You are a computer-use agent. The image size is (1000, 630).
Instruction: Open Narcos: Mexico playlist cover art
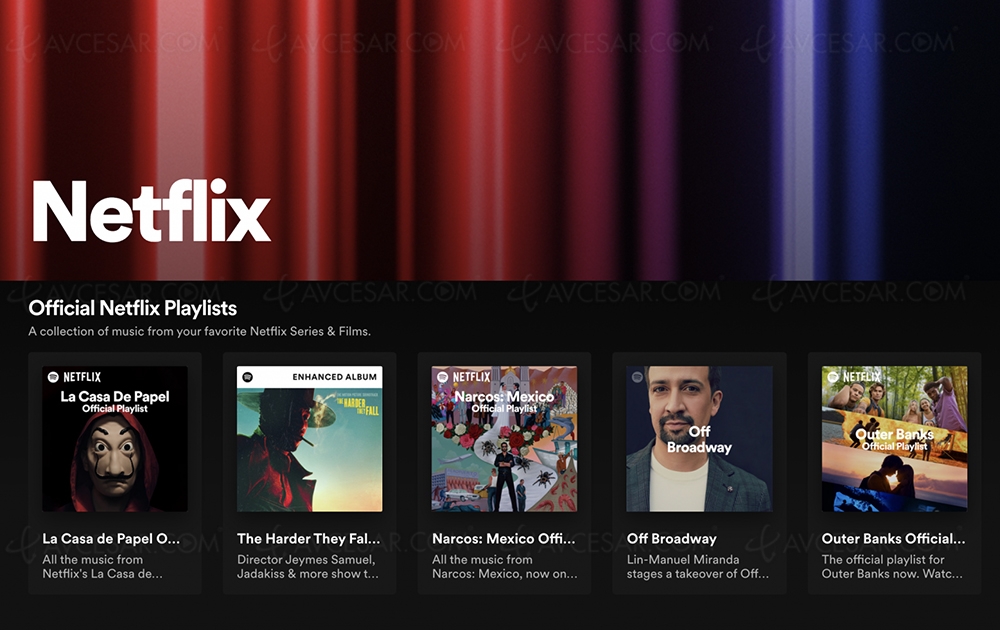[x=504, y=439]
